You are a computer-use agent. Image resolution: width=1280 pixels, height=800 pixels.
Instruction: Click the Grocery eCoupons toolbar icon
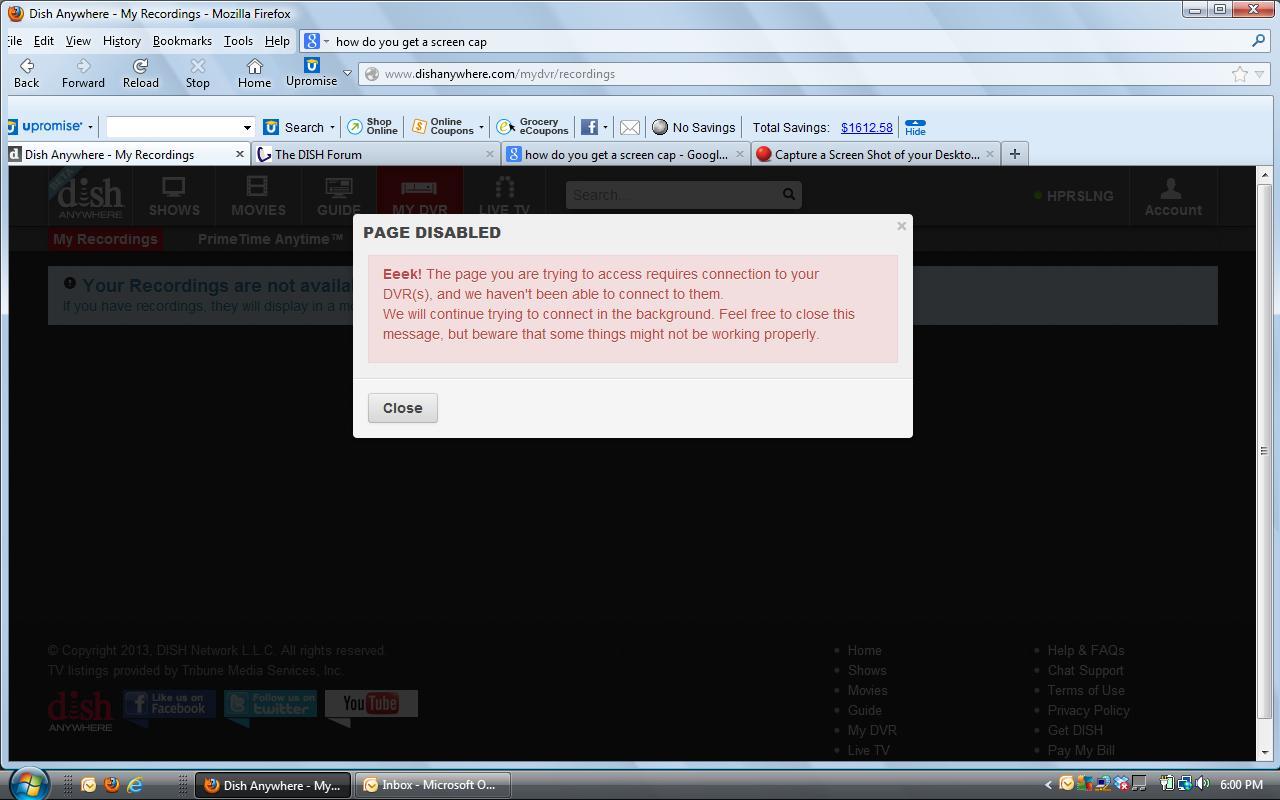tap(533, 127)
